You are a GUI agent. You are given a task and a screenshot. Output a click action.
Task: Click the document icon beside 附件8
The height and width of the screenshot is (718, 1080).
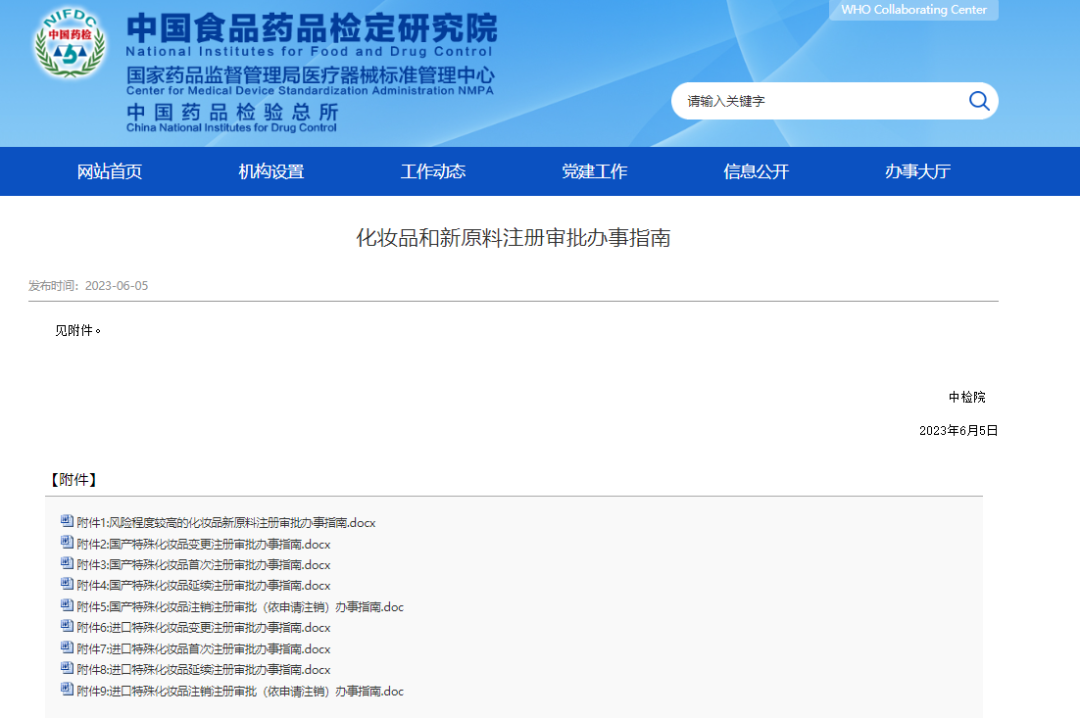67,668
